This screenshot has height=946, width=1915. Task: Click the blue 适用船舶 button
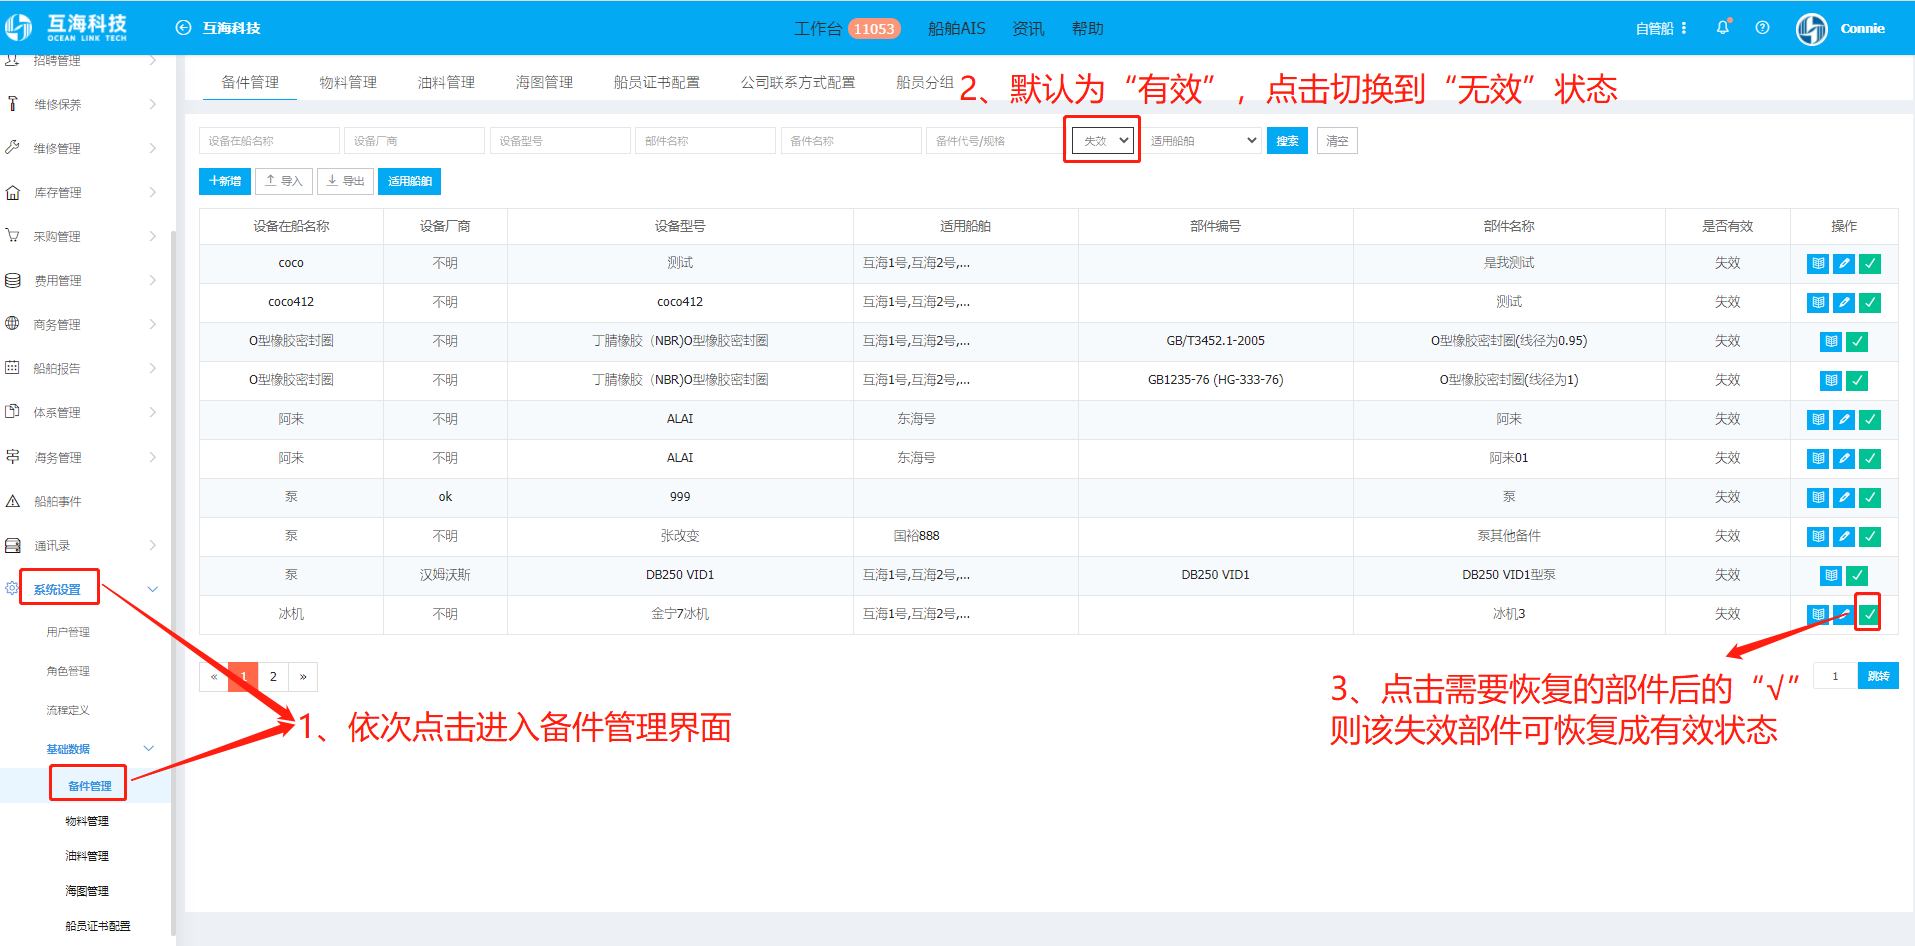[x=410, y=181]
